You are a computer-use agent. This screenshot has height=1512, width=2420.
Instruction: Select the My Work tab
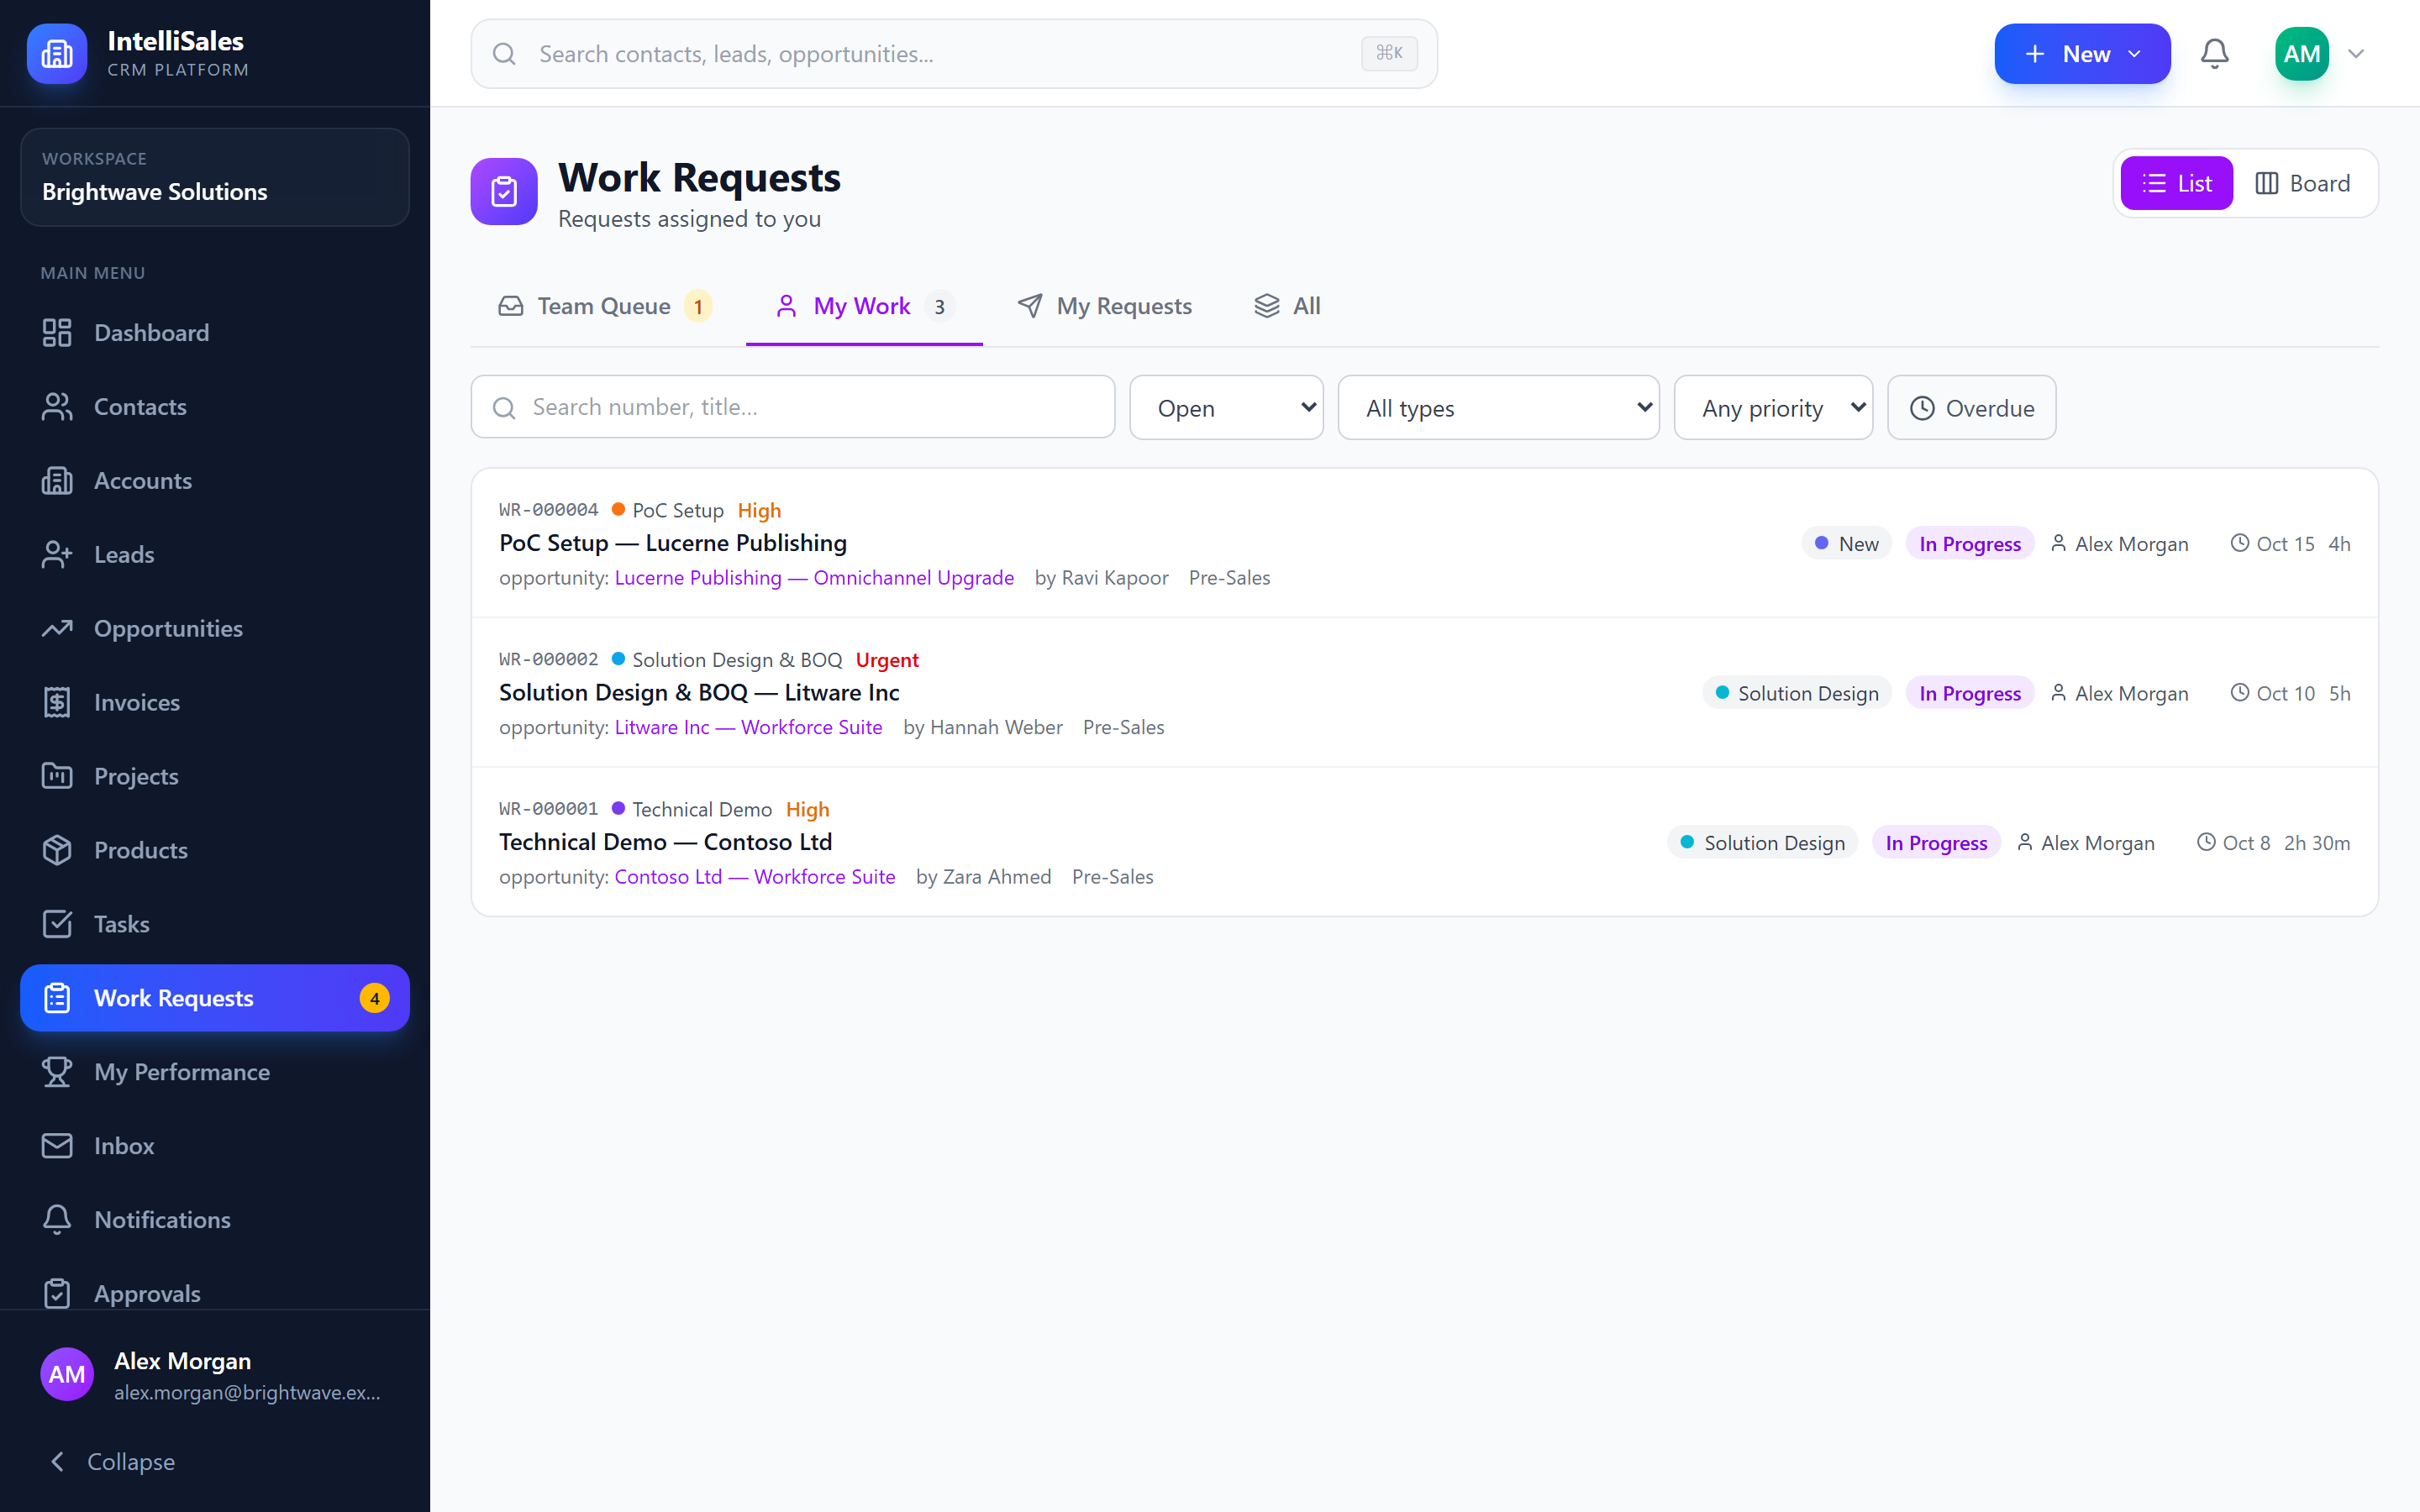coord(864,306)
